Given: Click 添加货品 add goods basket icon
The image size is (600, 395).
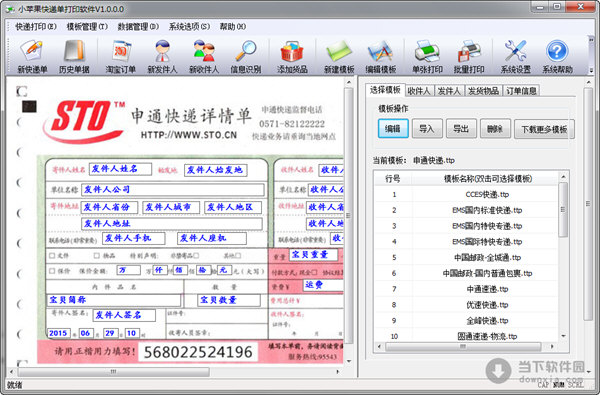Looking at the screenshot, I should (x=292, y=57).
